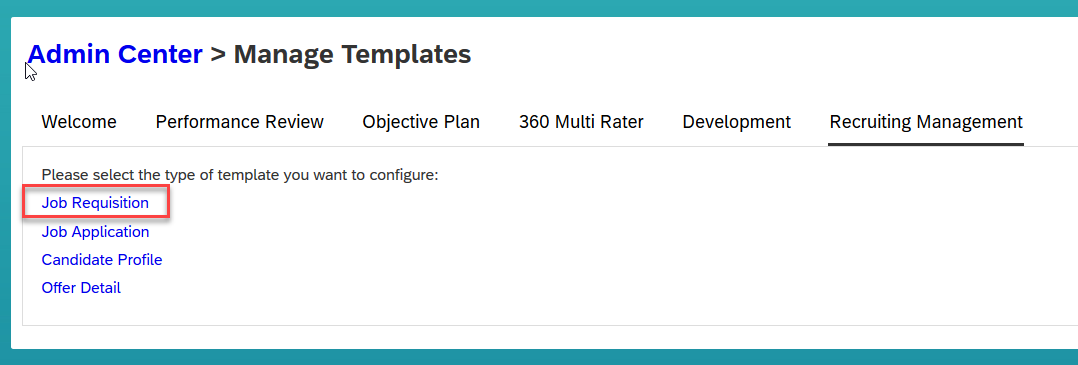Choose Job Requisition highlighted in red box
The height and width of the screenshot is (365, 1078).
[95, 203]
